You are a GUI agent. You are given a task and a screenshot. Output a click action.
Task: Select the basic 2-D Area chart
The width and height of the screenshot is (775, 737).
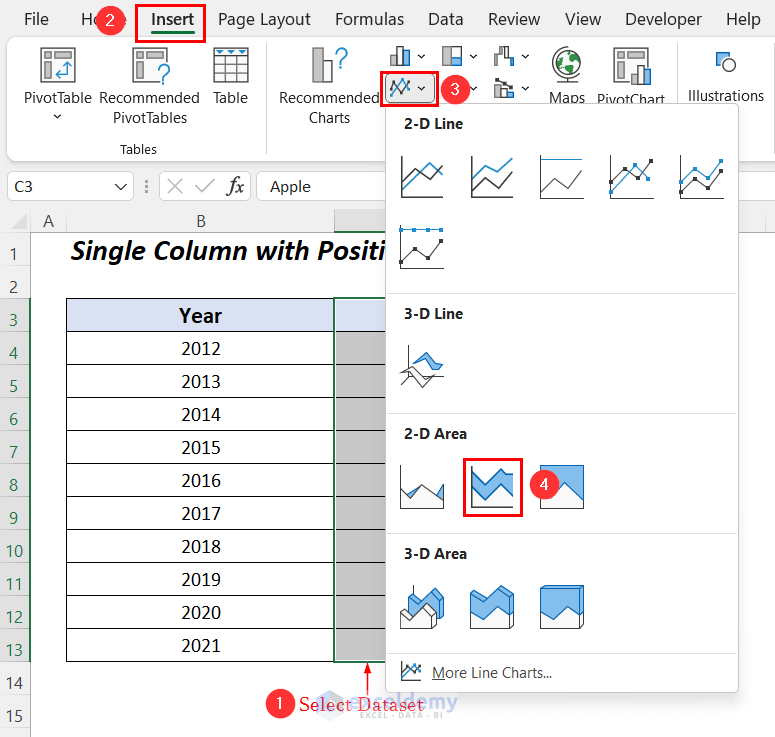(422, 487)
